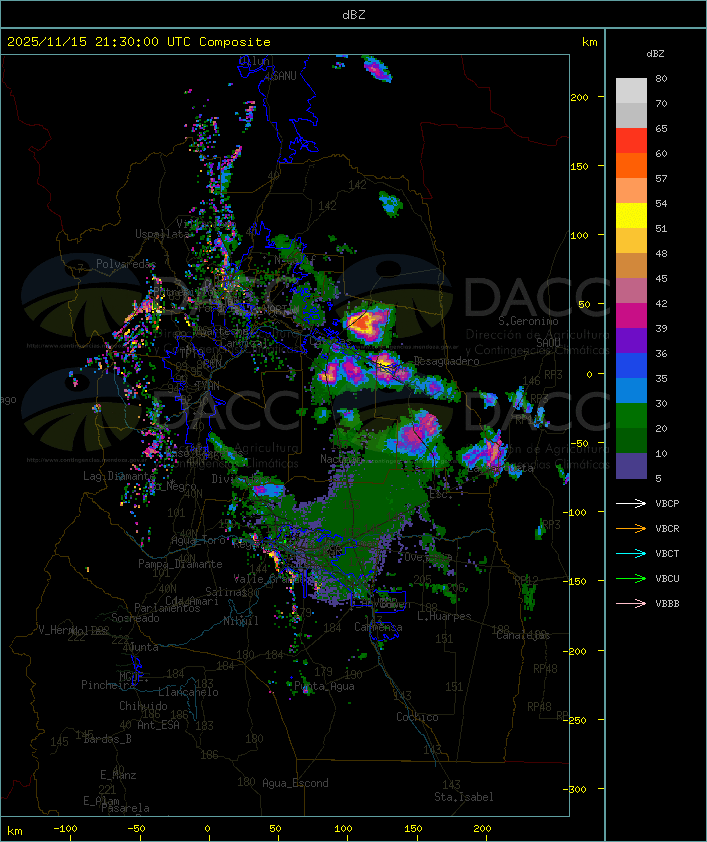Click the 50 tick on the horizontal axis

275,829
